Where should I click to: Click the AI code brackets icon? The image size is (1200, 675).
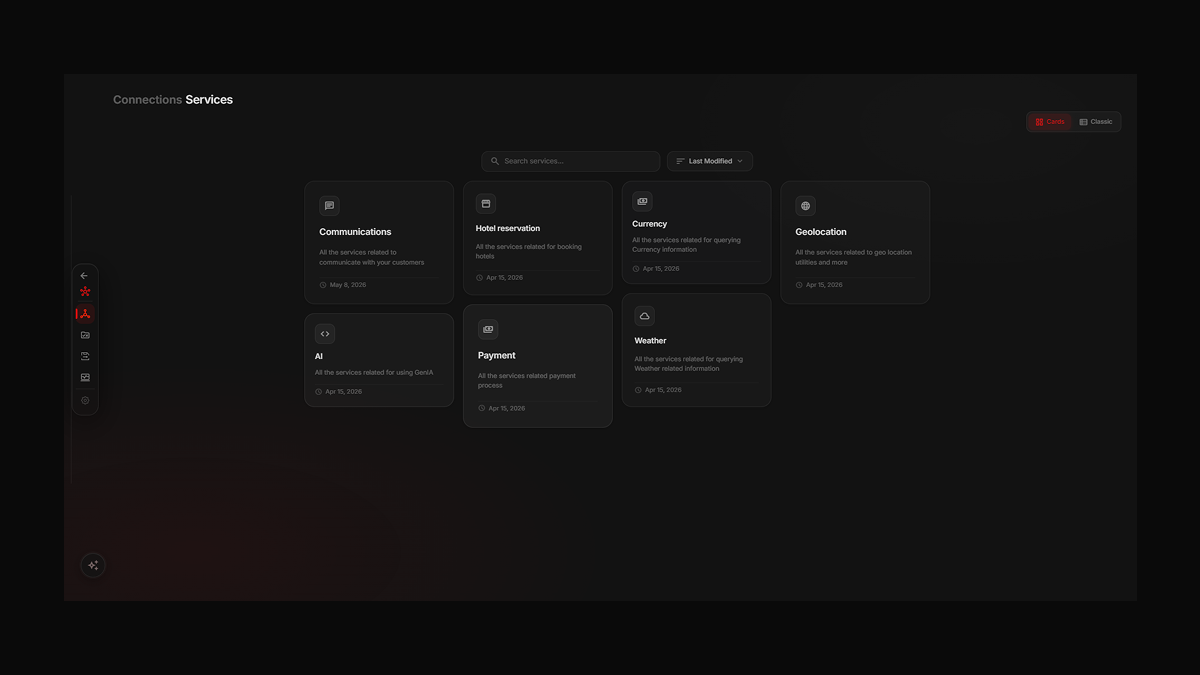click(x=325, y=334)
